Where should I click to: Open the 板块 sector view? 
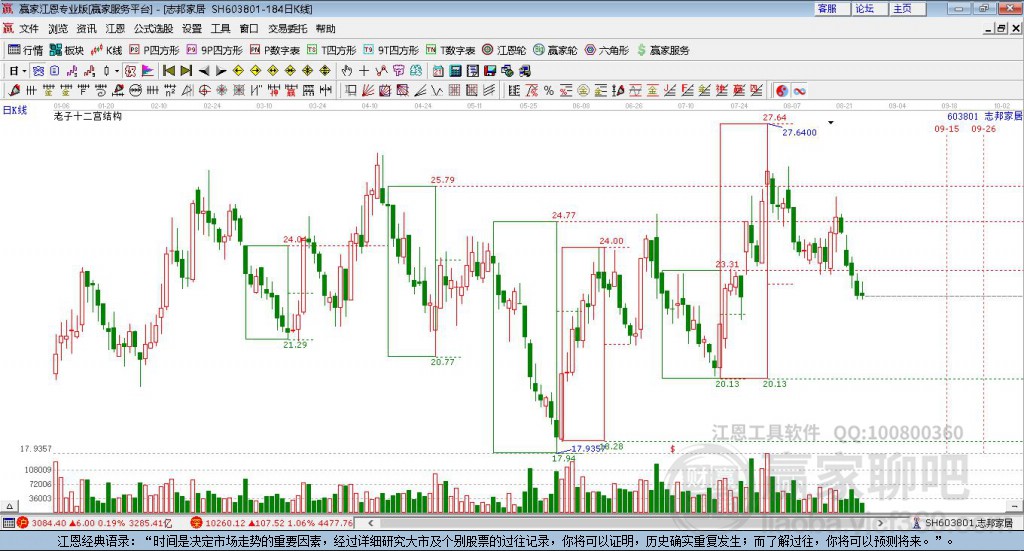pos(67,50)
